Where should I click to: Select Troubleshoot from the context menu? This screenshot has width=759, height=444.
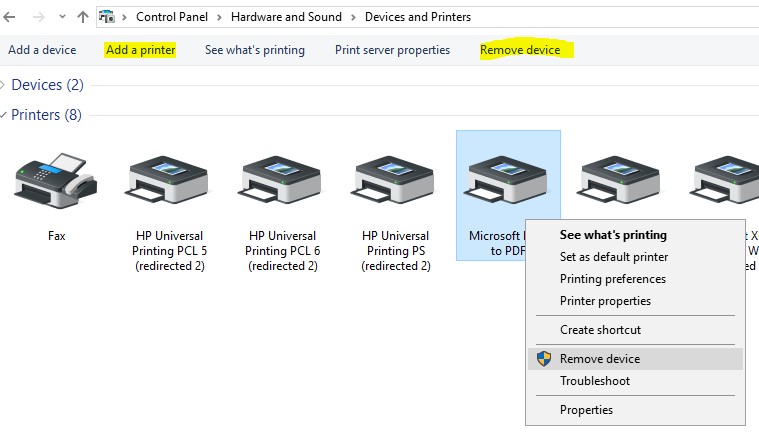tap(594, 381)
